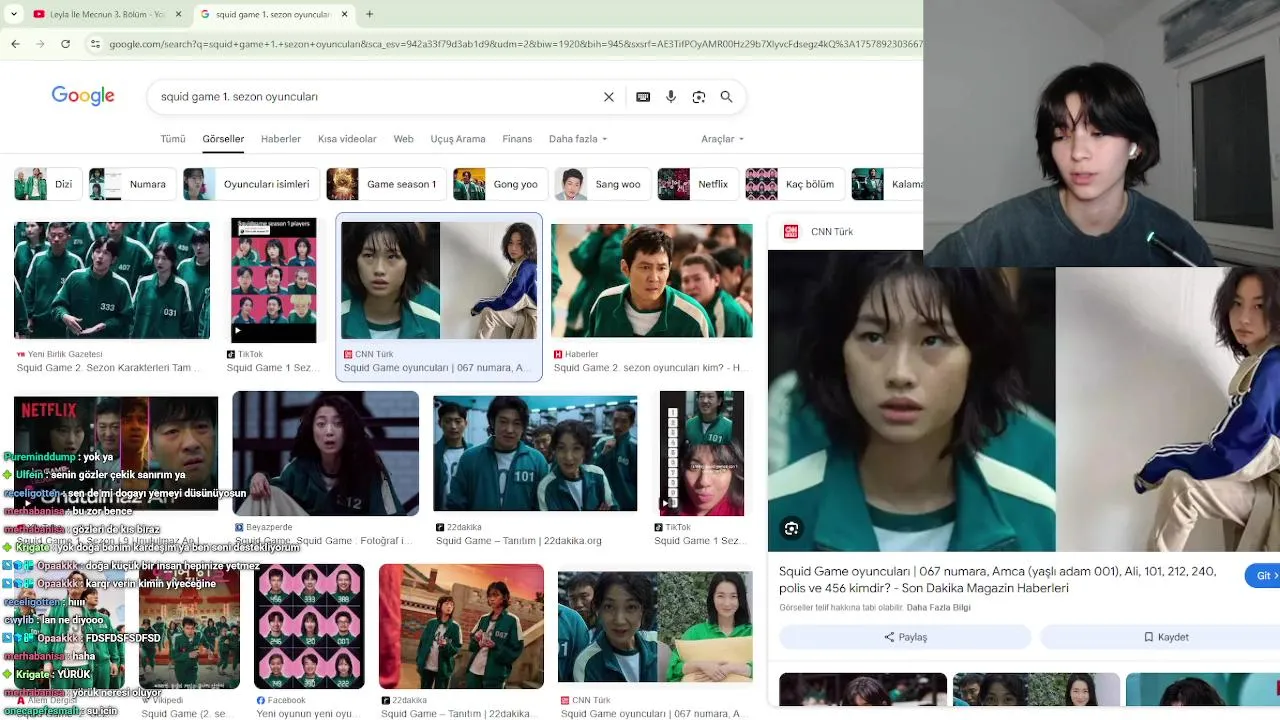Save the image with Kaydet button
The height and width of the screenshot is (720, 1280).
pos(1165,637)
